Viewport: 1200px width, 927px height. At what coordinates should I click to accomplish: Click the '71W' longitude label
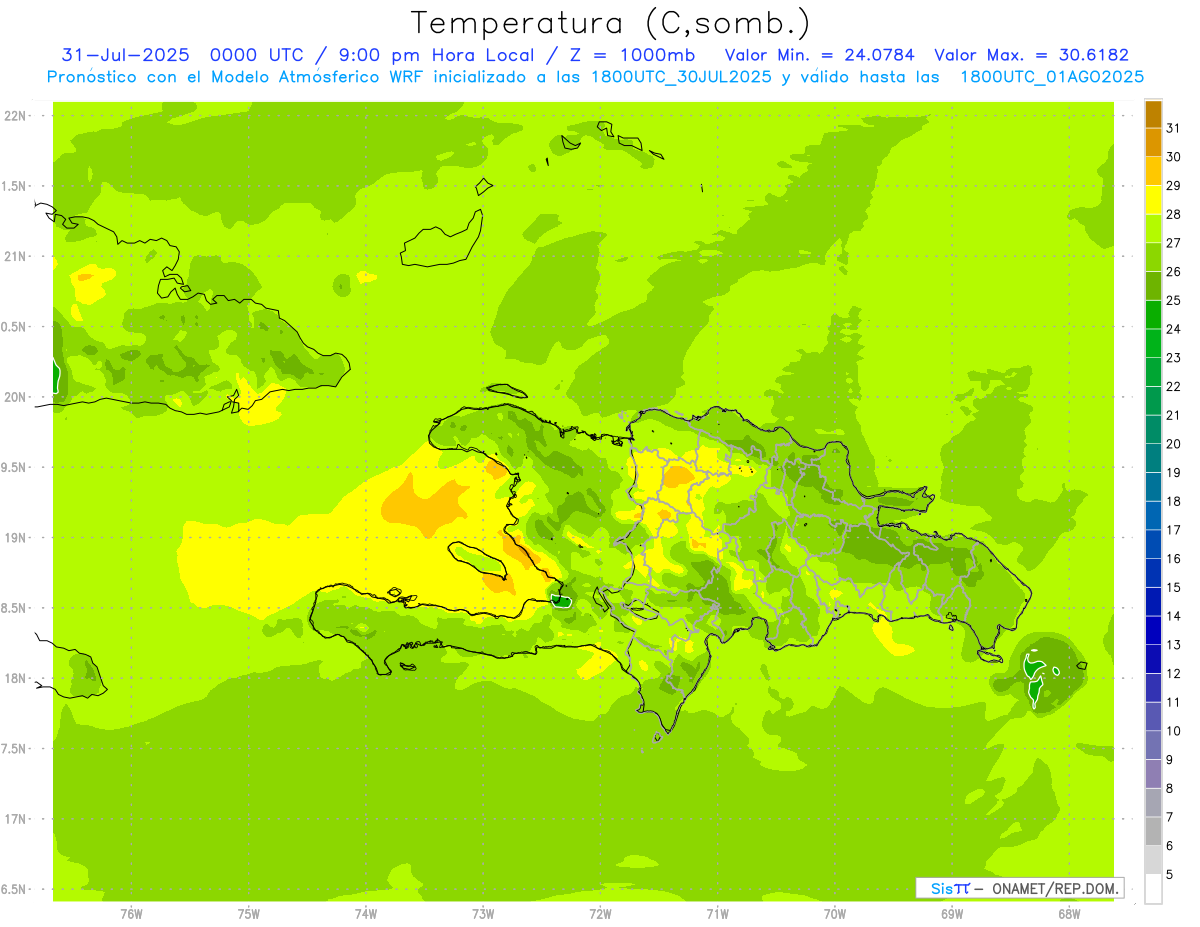pyautogui.click(x=717, y=913)
